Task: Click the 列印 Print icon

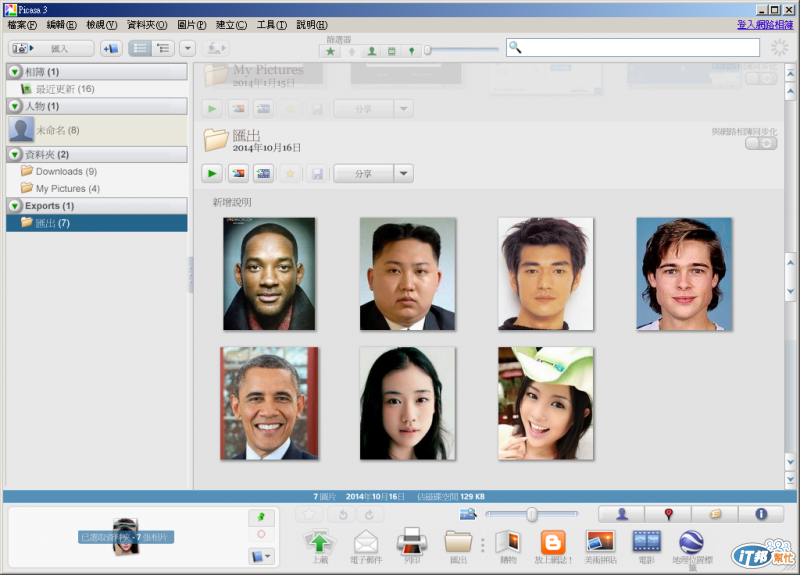Action: point(412,546)
